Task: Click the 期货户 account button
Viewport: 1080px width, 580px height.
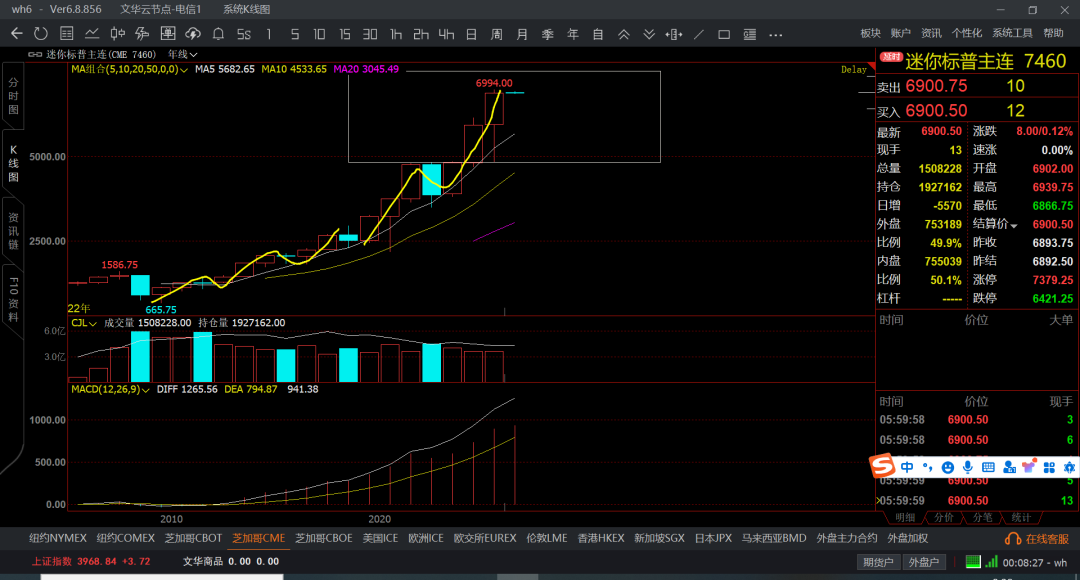Action: pos(878,562)
